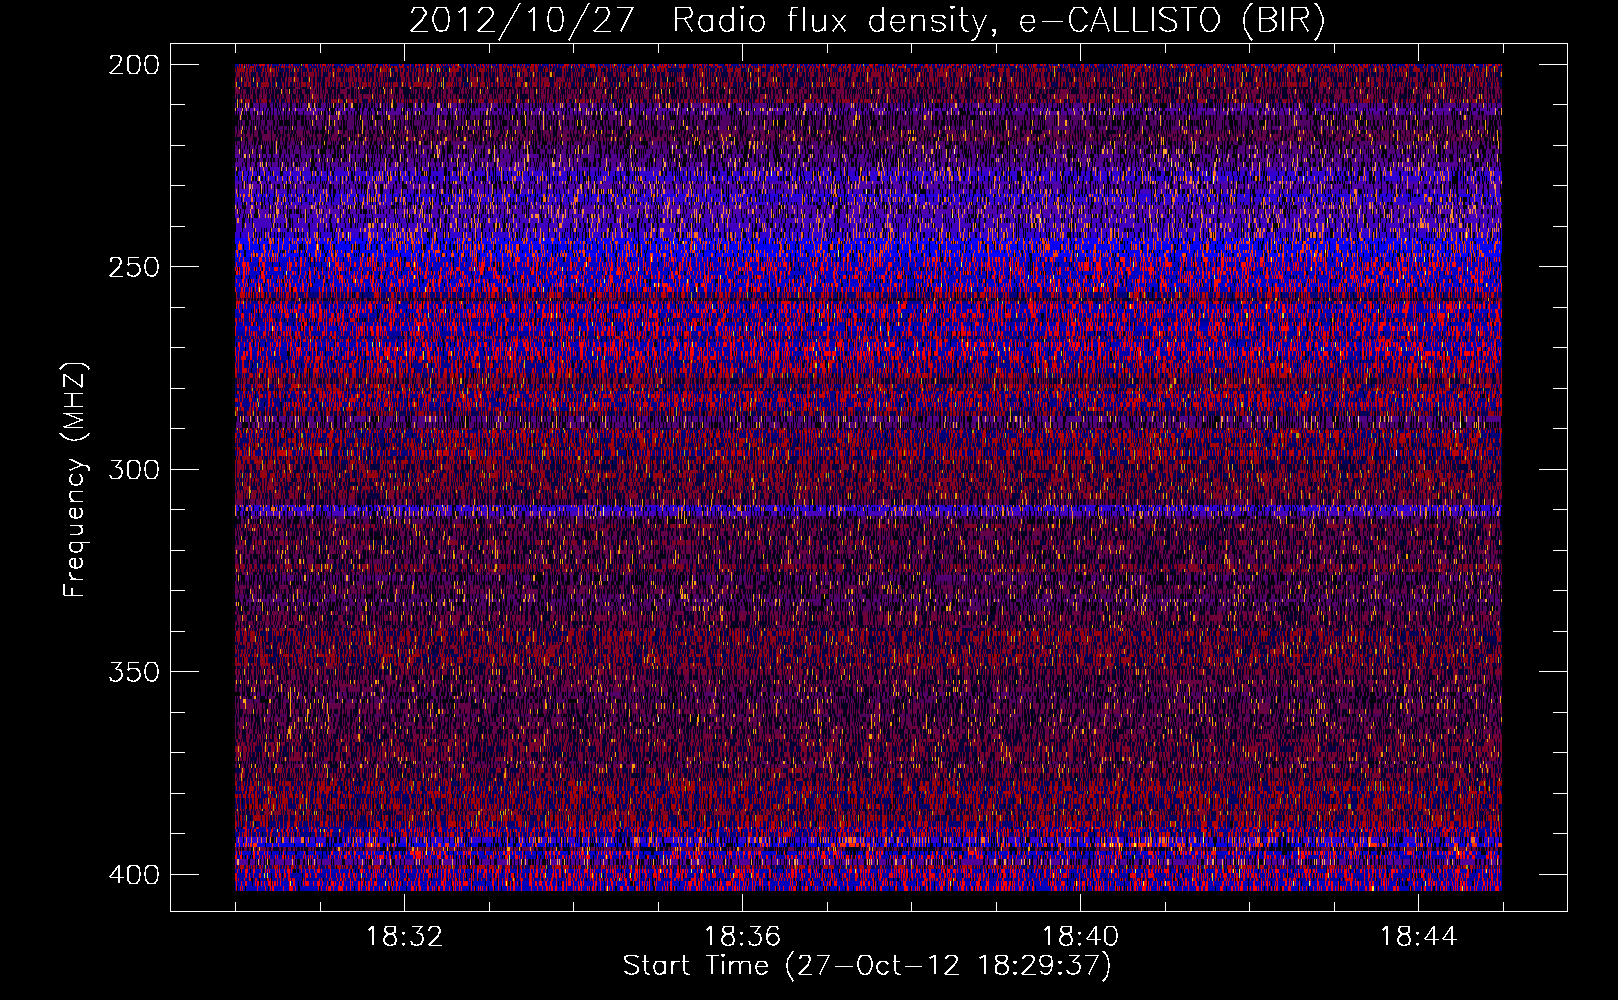Click the 18:40 time tick label

click(1080, 937)
